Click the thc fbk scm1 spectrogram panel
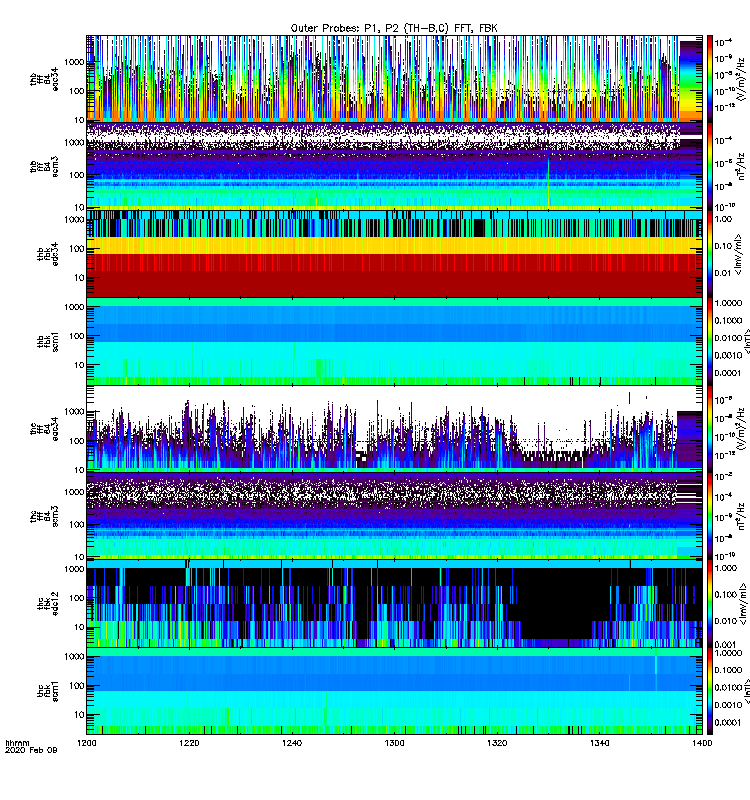 [394, 691]
